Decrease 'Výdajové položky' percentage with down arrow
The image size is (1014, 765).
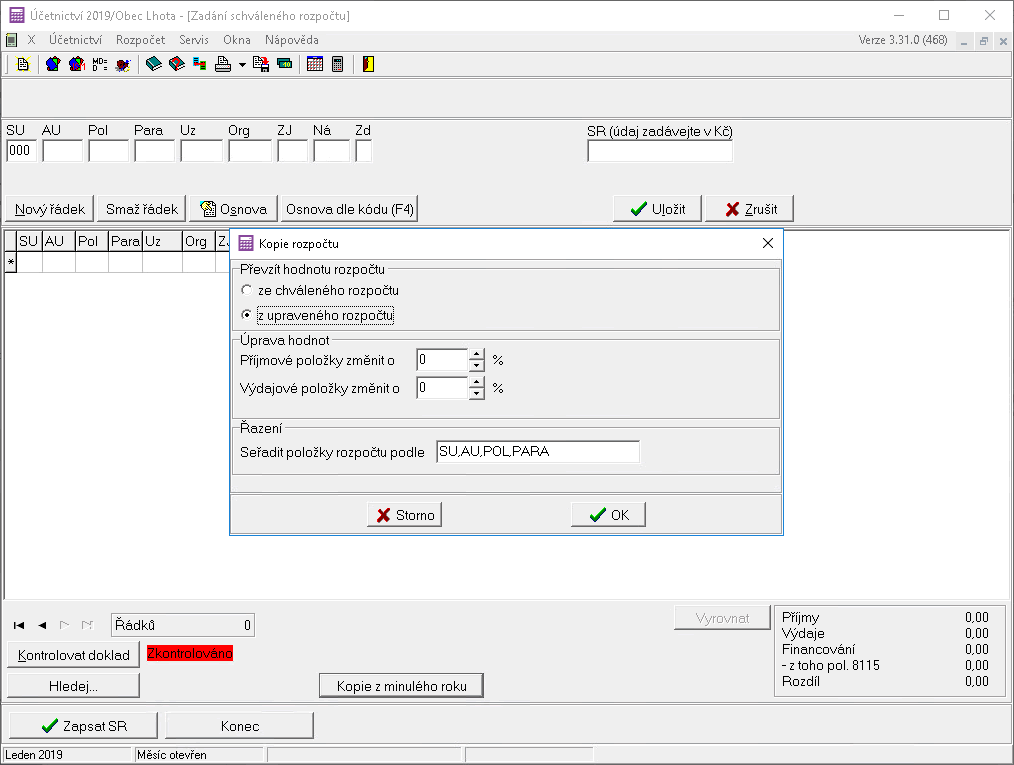(477, 393)
